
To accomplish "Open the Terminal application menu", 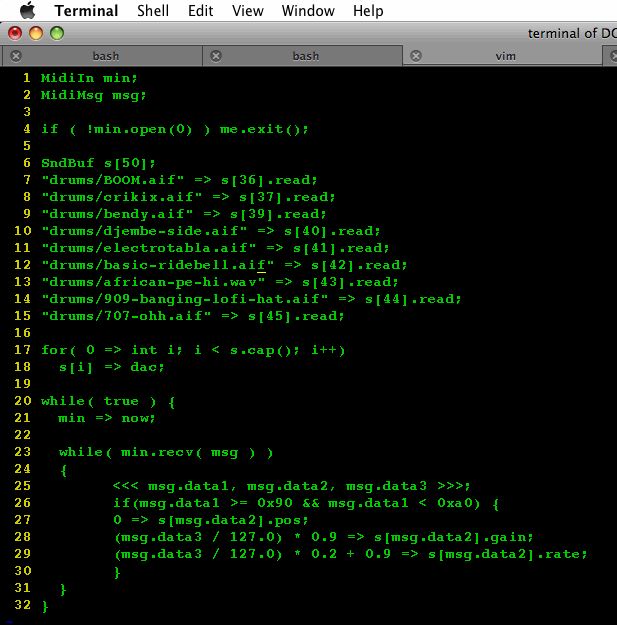I will point(86,11).
